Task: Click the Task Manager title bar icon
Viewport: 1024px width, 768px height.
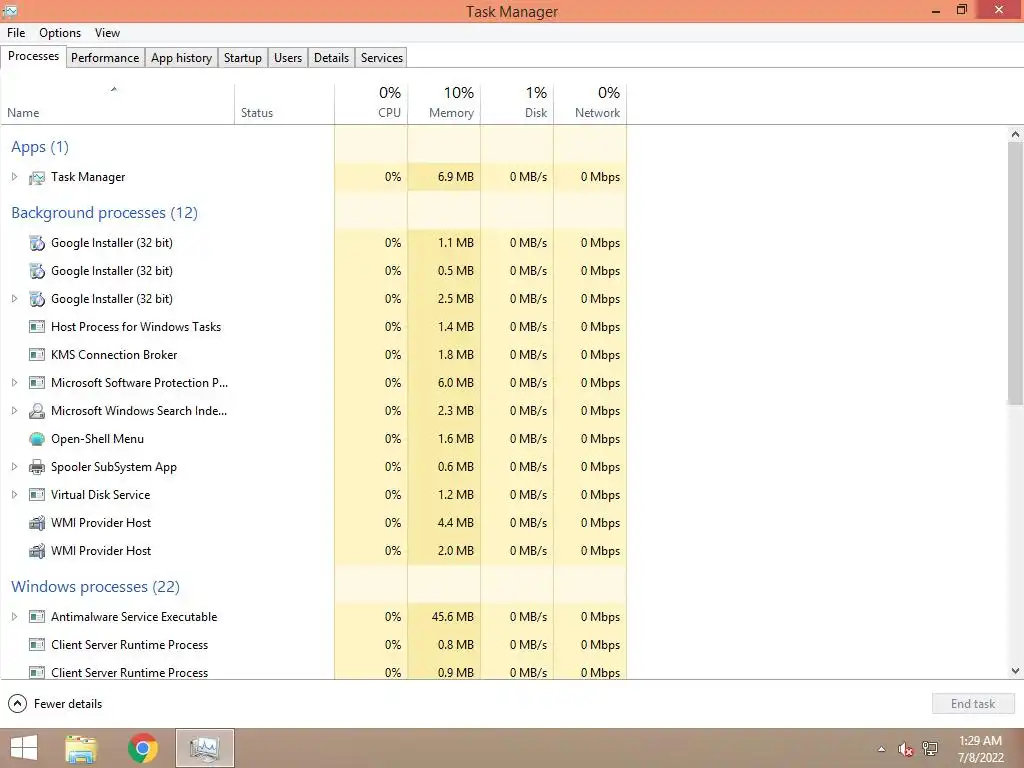Action: click(x=10, y=10)
